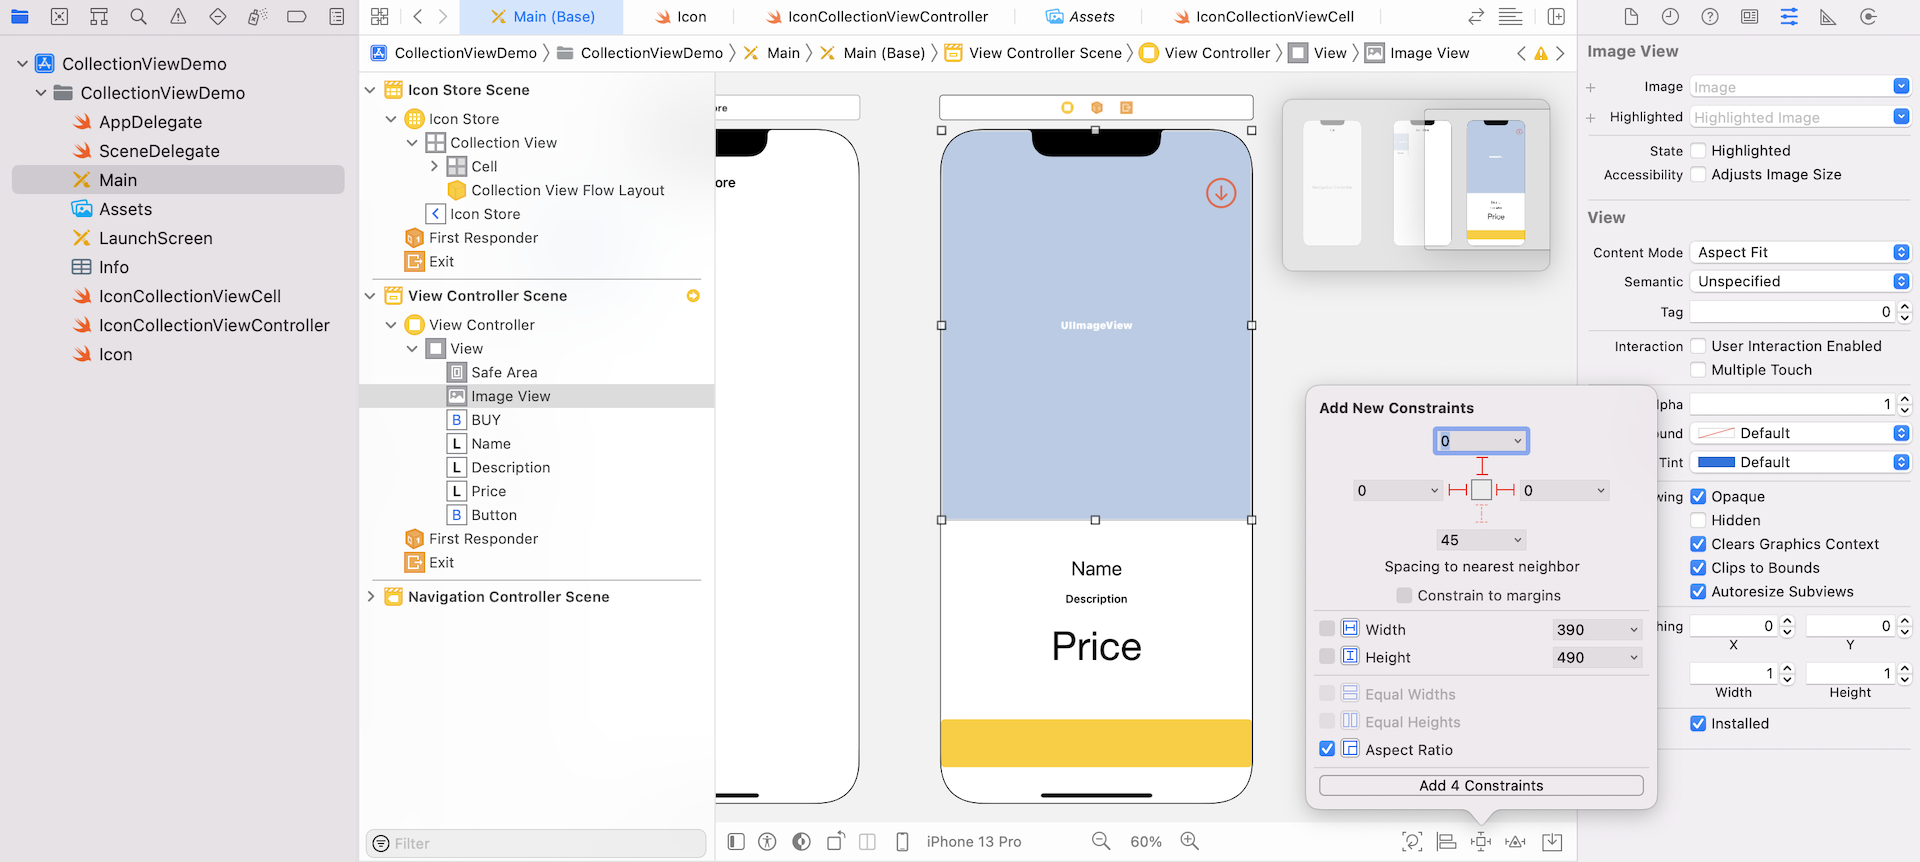Open the Find navigator magnifier icon
This screenshot has height=862, width=1920.
click(x=138, y=17)
